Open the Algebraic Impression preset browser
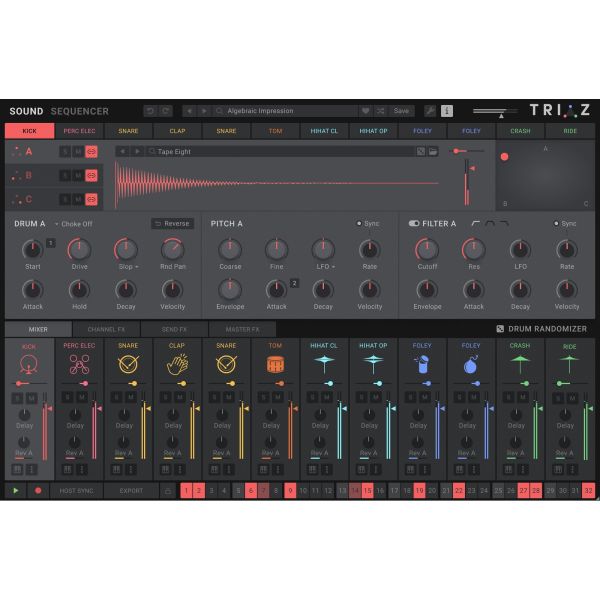This screenshot has width=600, height=600. point(285,111)
